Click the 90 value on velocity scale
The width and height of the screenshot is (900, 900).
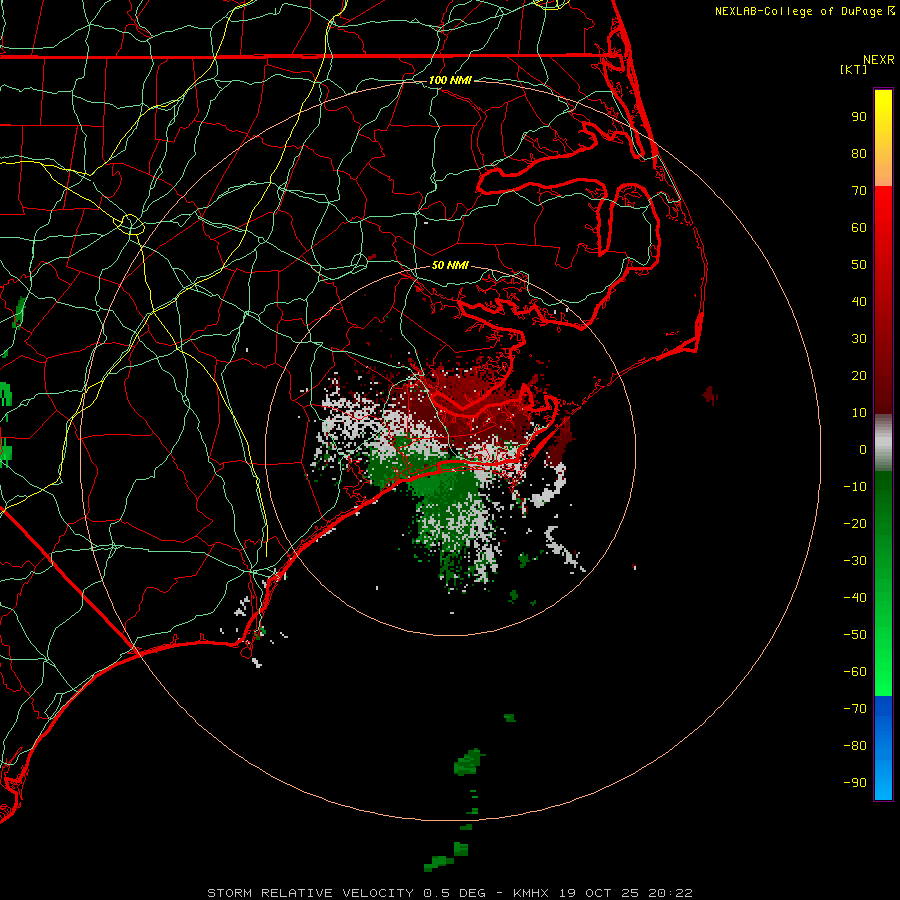click(x=859, y=117)
